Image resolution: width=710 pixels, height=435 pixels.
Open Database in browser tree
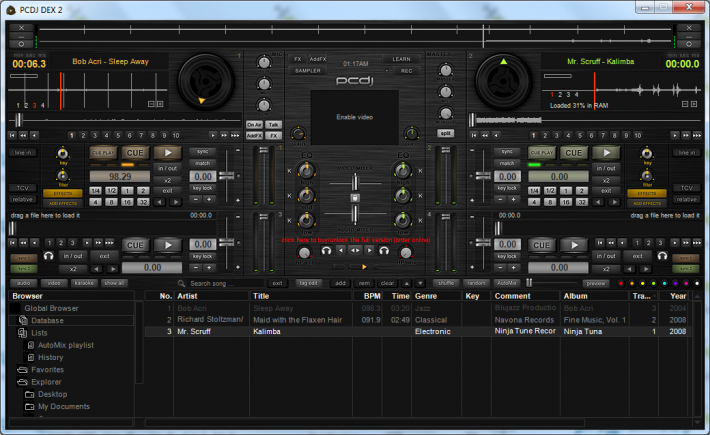click(47, 320)
